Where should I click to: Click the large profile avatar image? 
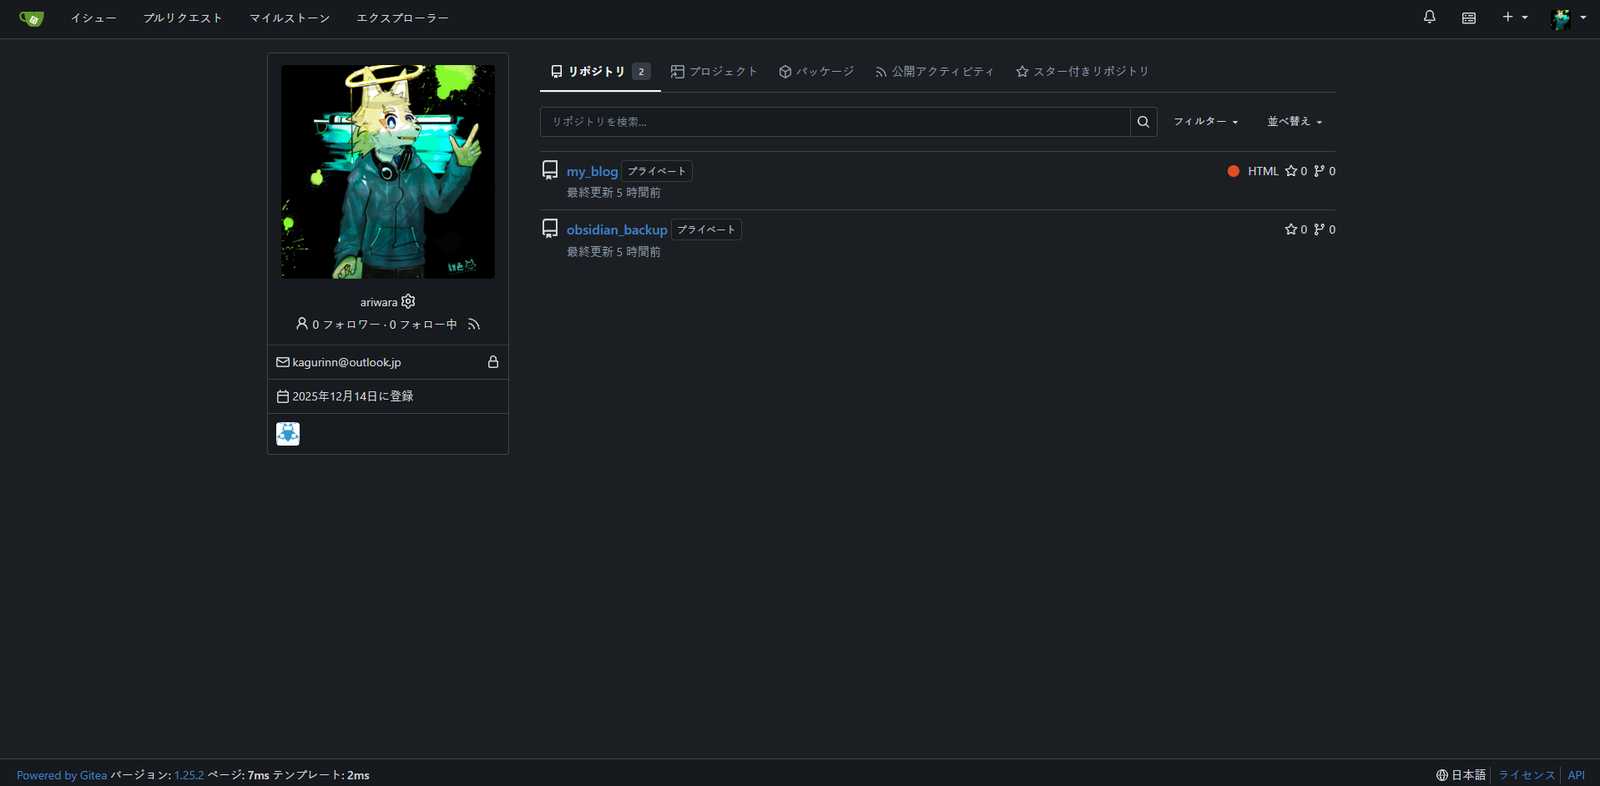point(388,172)
